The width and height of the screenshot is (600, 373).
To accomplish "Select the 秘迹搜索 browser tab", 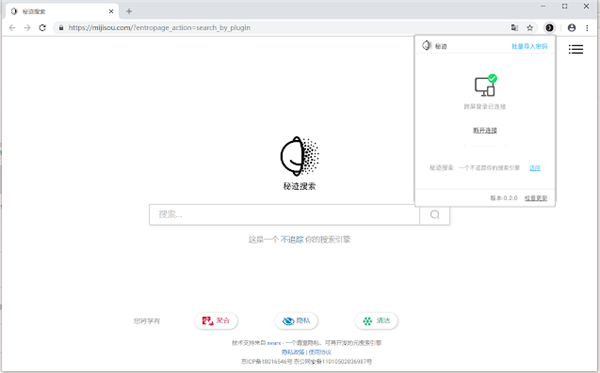I will (62, 11).
